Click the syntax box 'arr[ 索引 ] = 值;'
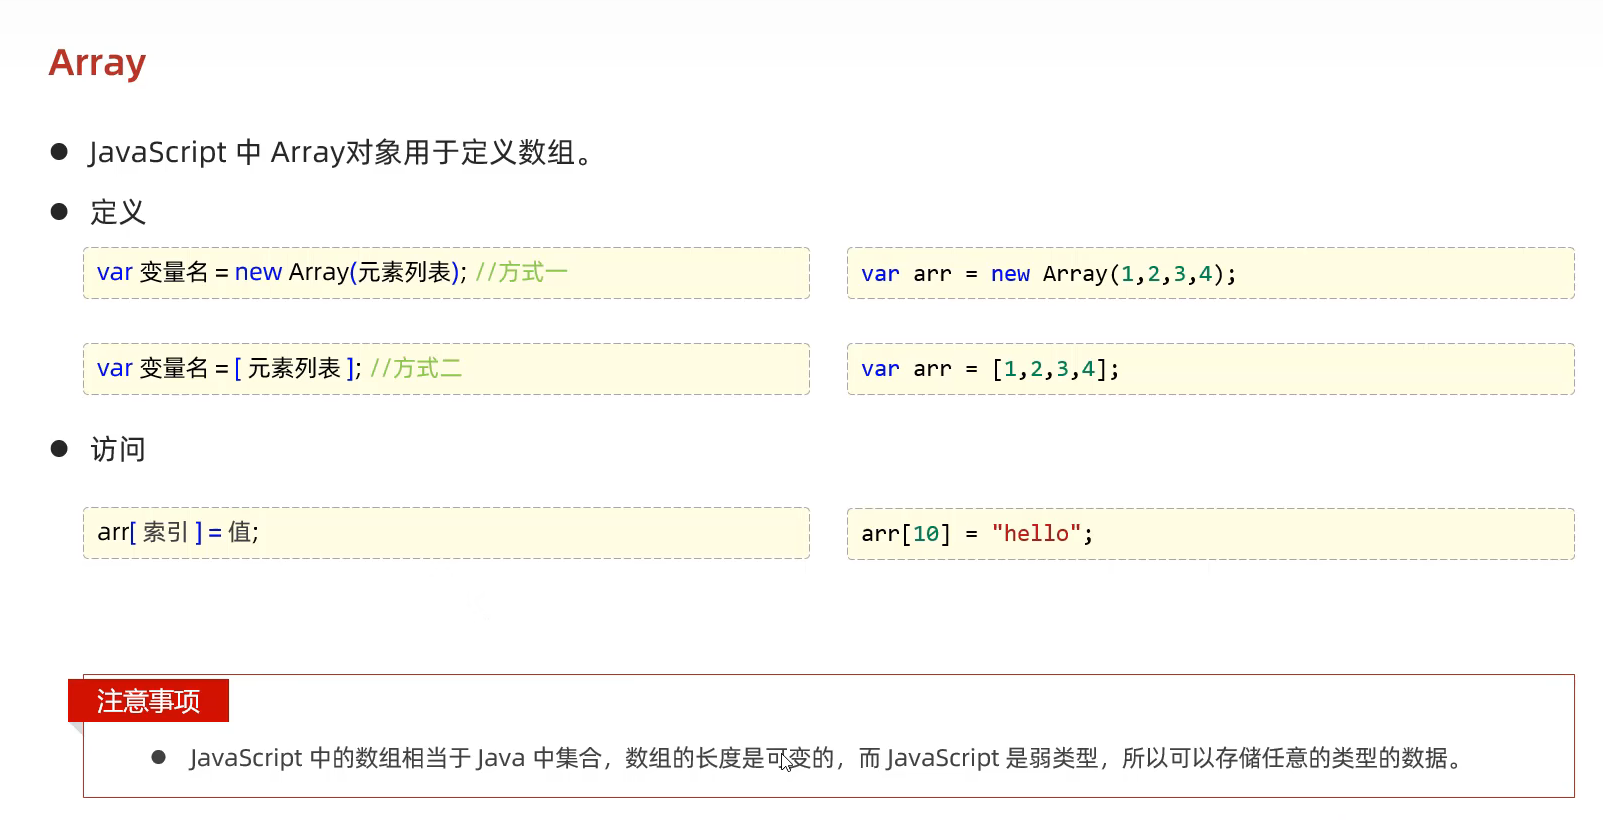Viewport: 1603px width, 820px height. (x=446, y=533)
